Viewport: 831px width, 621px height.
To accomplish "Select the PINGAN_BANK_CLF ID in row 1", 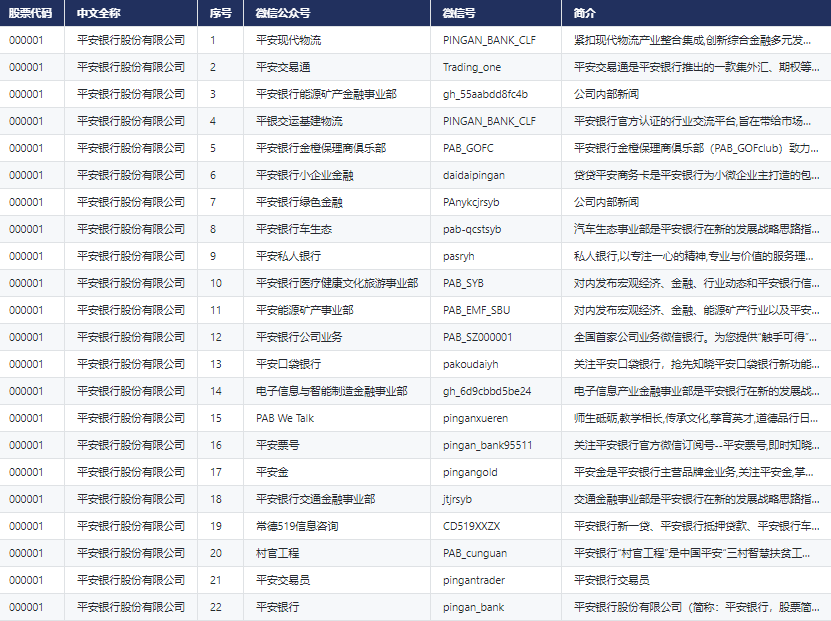I will click(489, 40).
